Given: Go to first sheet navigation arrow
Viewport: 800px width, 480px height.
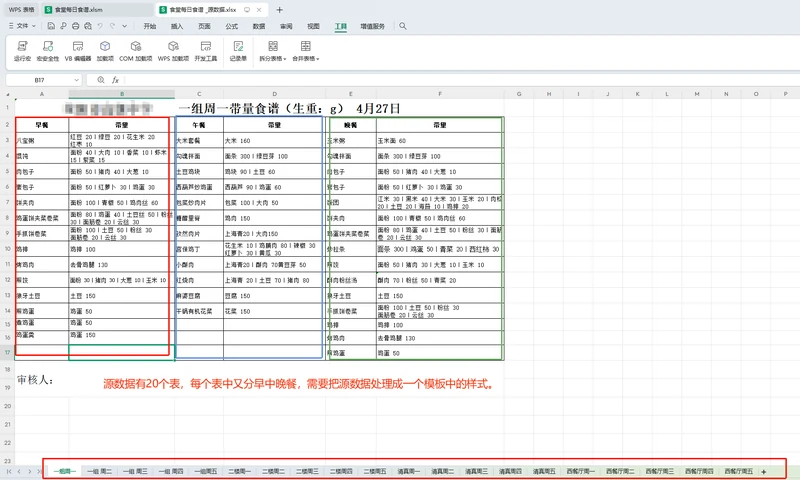Looking at the screenshot, I should click(x=9, y=472).
